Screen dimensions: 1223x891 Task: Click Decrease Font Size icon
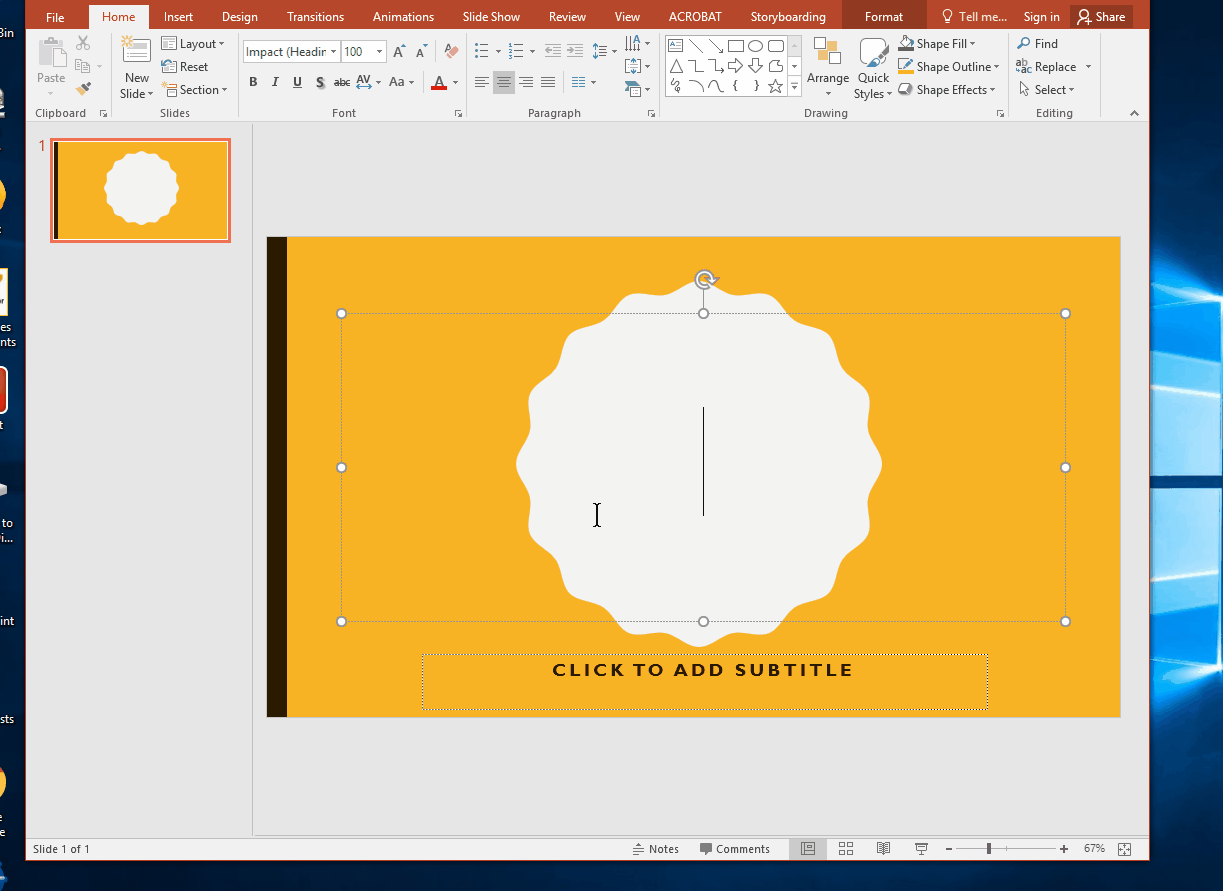[421, 51]
